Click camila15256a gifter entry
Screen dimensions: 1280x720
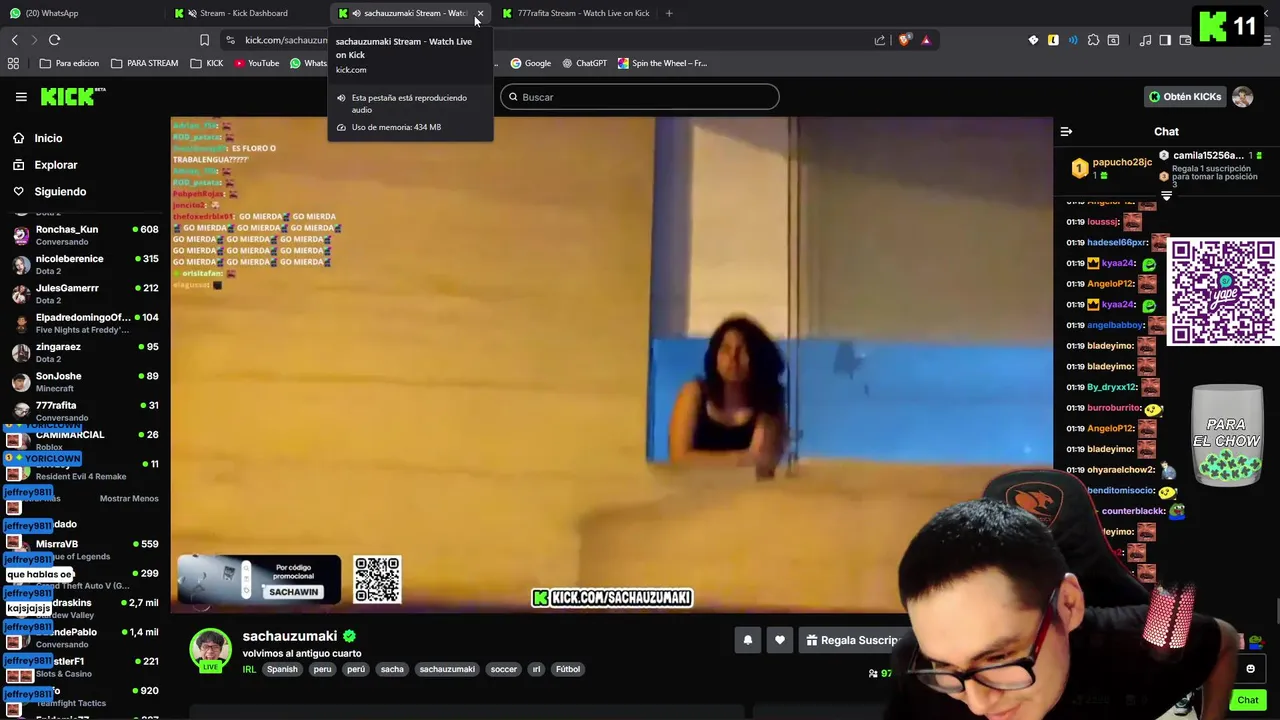point(1210,156)
